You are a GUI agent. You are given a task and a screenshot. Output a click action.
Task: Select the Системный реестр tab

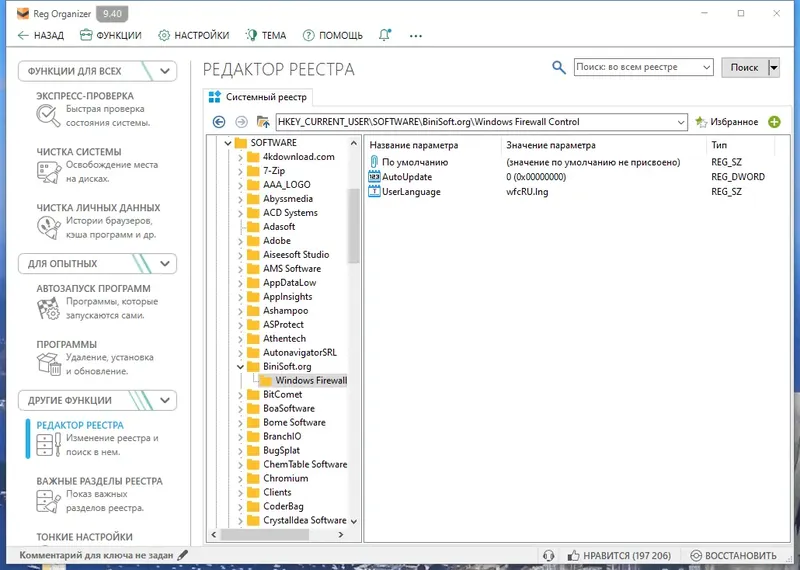click(258, 97)
